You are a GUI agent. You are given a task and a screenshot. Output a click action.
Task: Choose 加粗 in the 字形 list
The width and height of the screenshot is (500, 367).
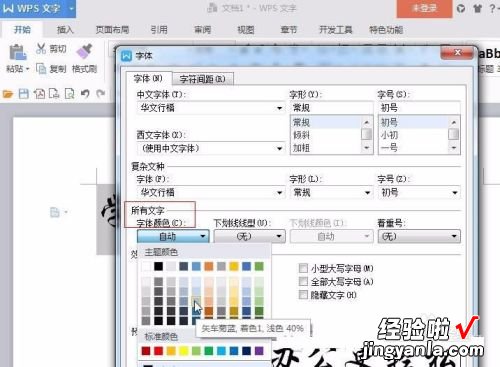pos(325,148)
